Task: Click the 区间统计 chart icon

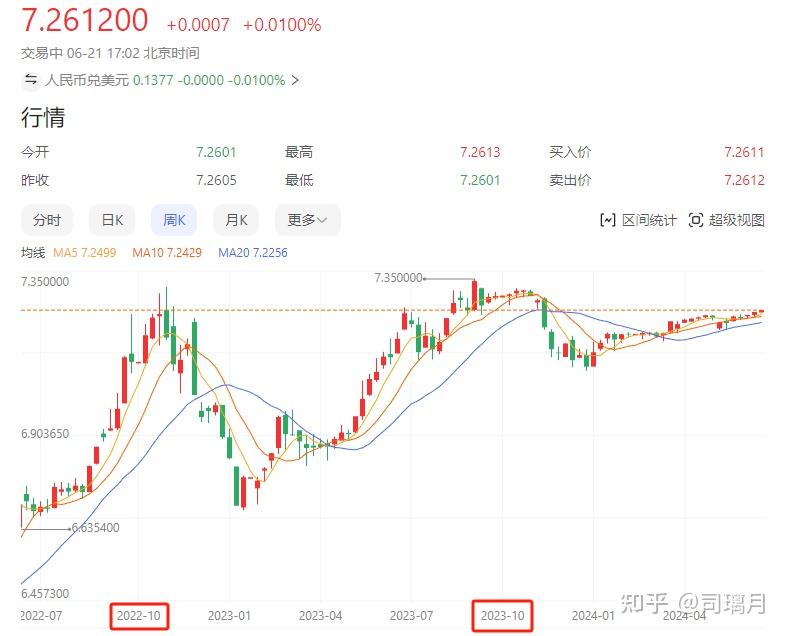Action: click(608, 220)
